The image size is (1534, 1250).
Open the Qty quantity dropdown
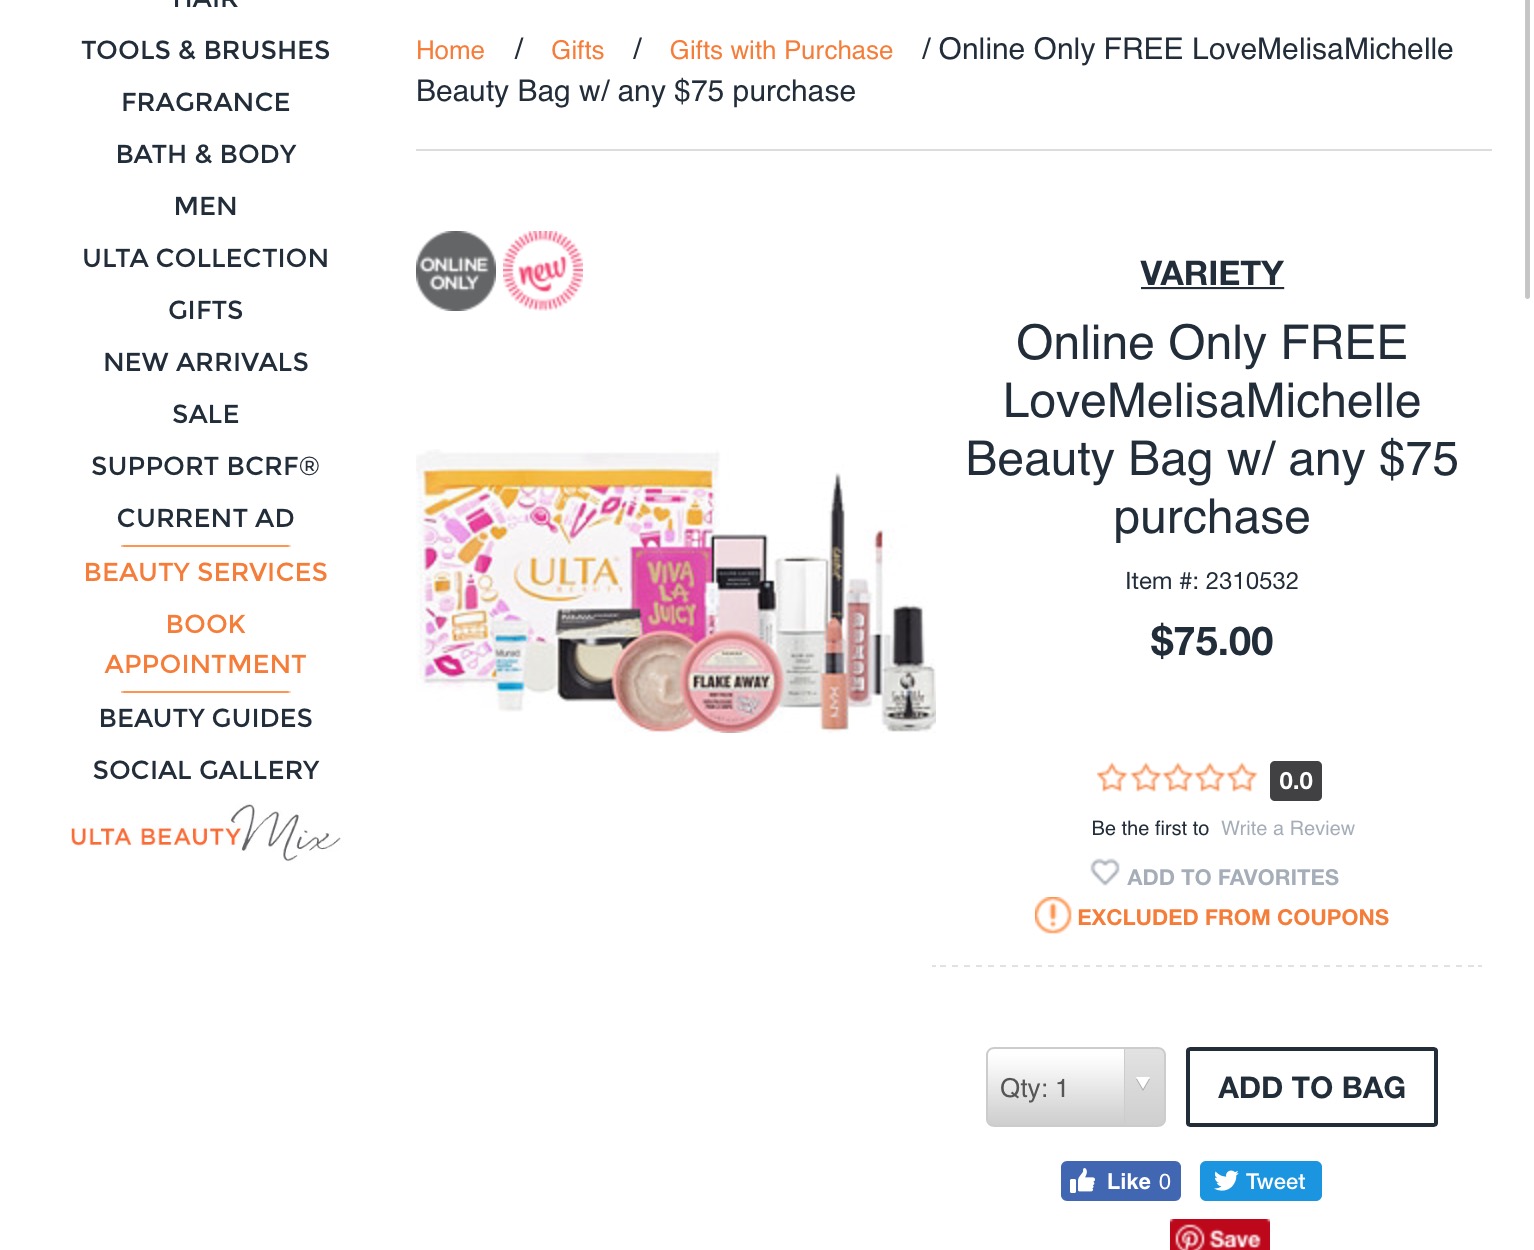point(1075,1087)
